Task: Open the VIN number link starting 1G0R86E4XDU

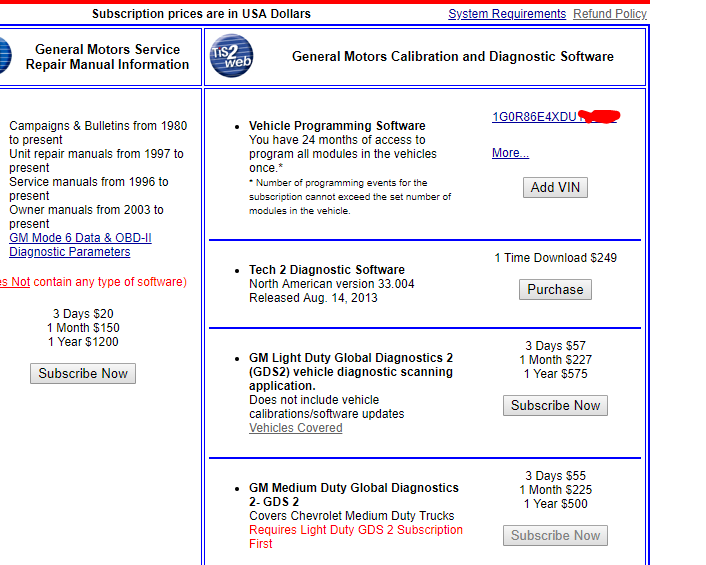Action: coord(535,117)
